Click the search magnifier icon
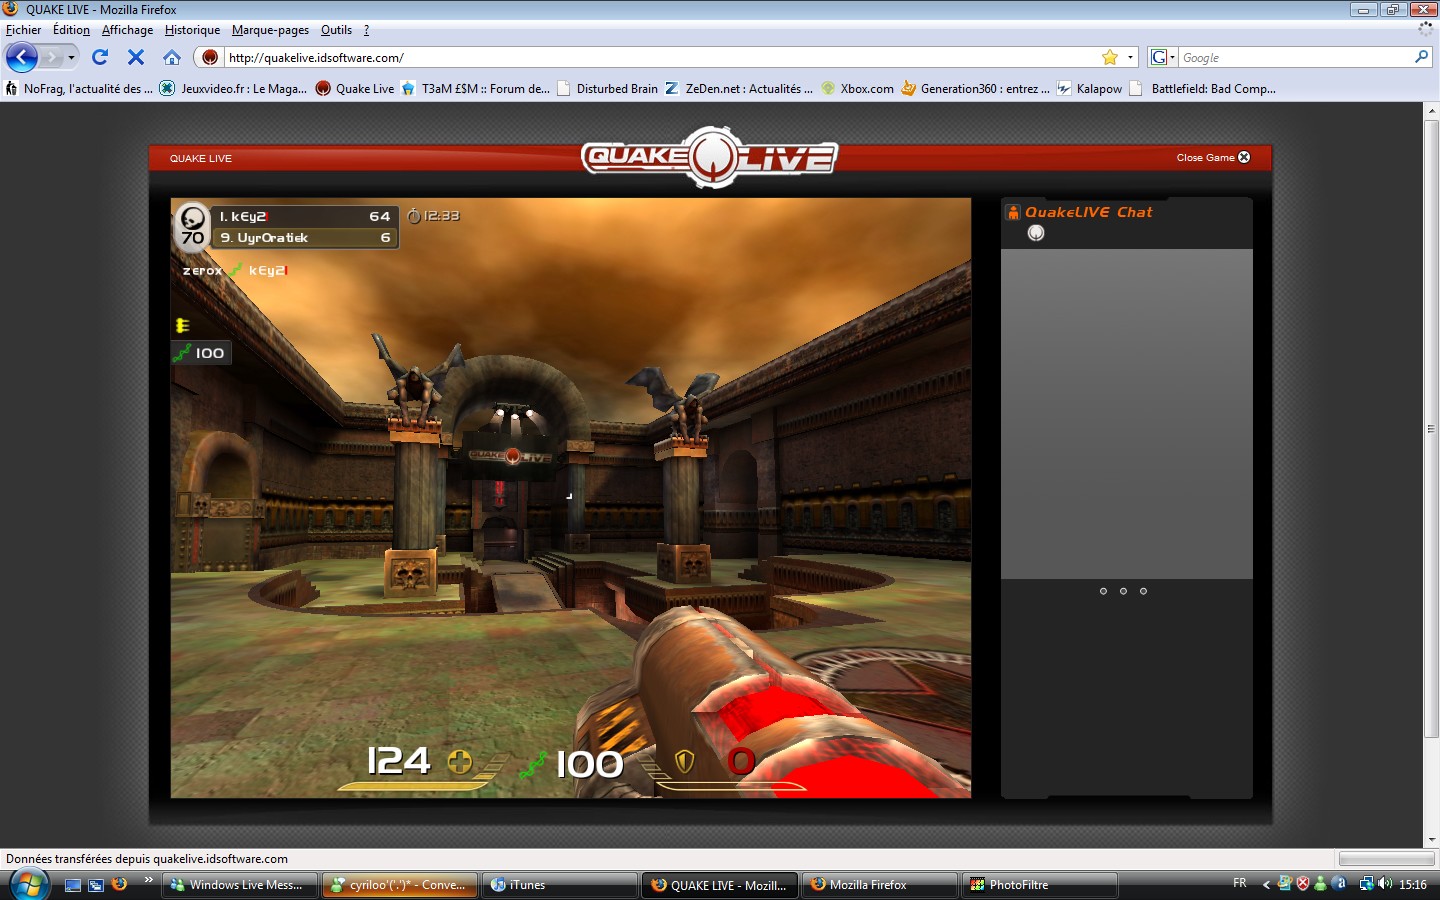Screen dimensions: 1440x900 1421,57
